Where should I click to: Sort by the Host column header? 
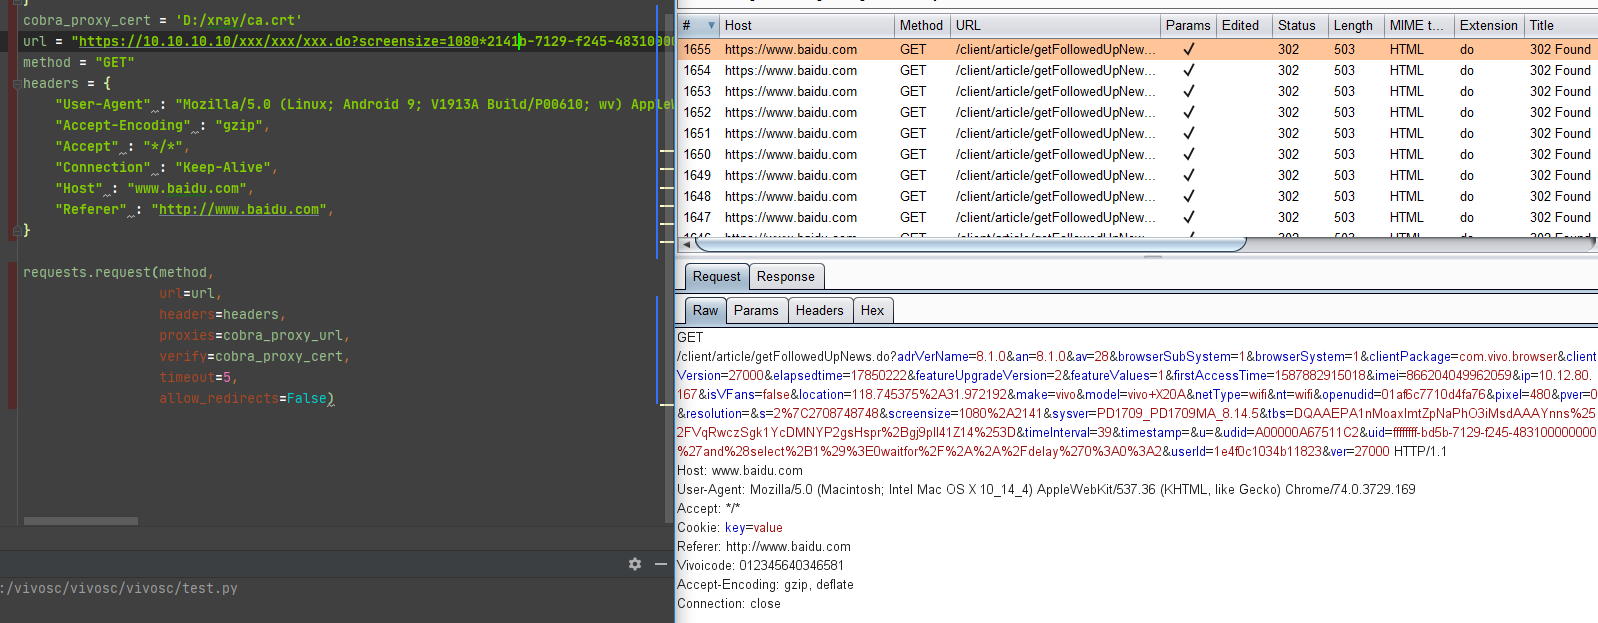pyautogui.click(x=806, y=26)
